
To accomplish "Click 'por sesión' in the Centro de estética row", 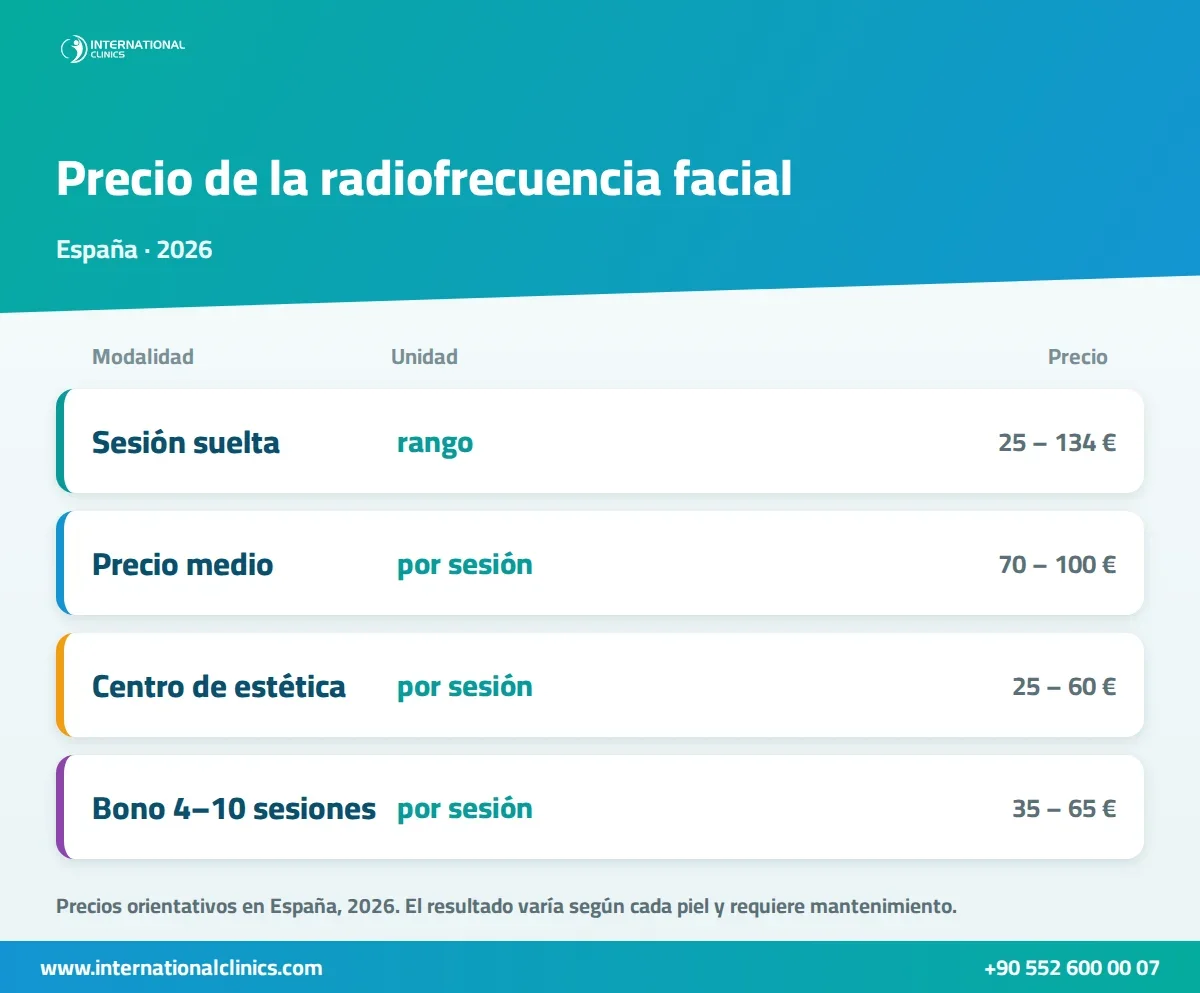I will click(465, 687).
